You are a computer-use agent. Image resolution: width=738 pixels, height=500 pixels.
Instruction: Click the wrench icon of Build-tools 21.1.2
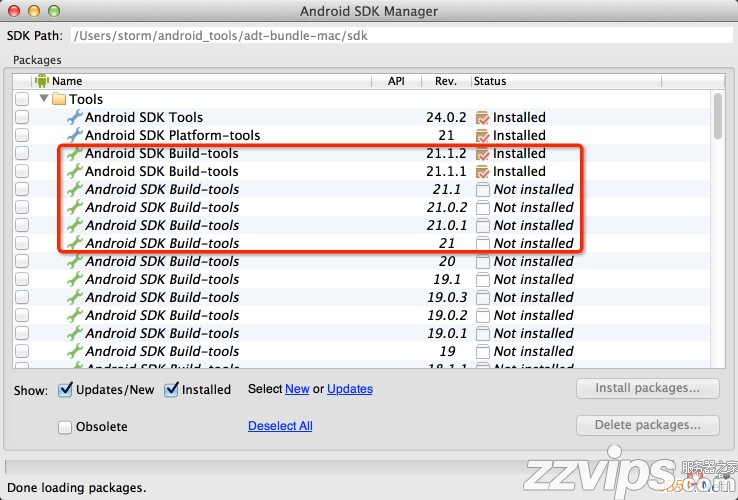click(x=75, y=153)
